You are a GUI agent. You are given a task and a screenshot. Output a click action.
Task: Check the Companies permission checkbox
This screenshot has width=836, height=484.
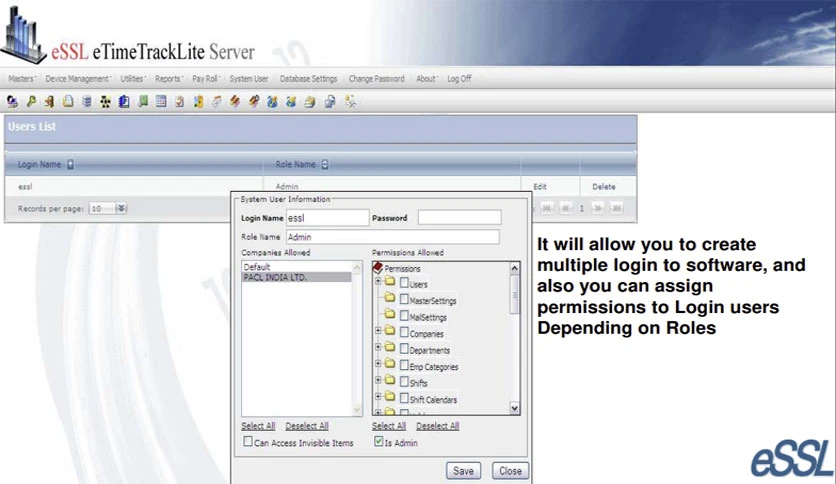pos(404,332)
